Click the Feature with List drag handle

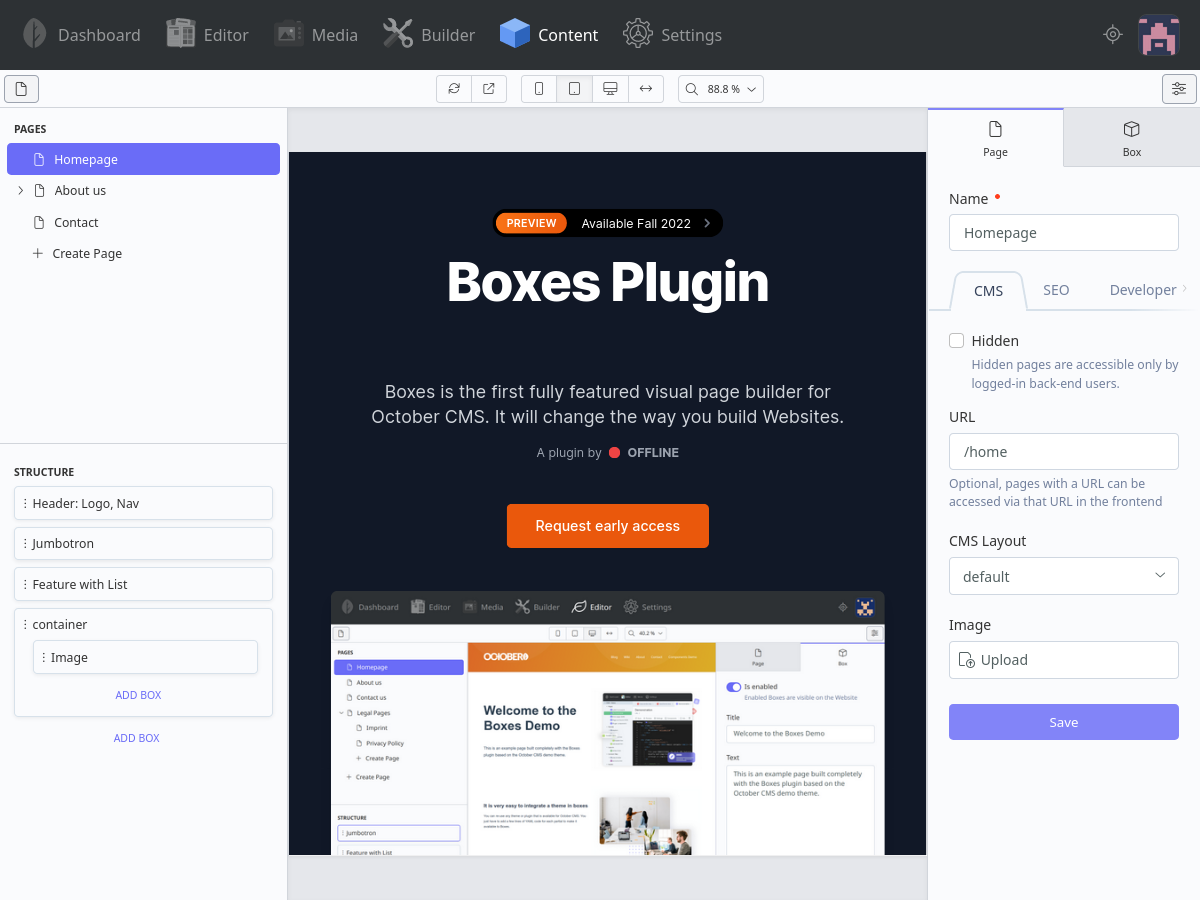click(x=25, y=584)
